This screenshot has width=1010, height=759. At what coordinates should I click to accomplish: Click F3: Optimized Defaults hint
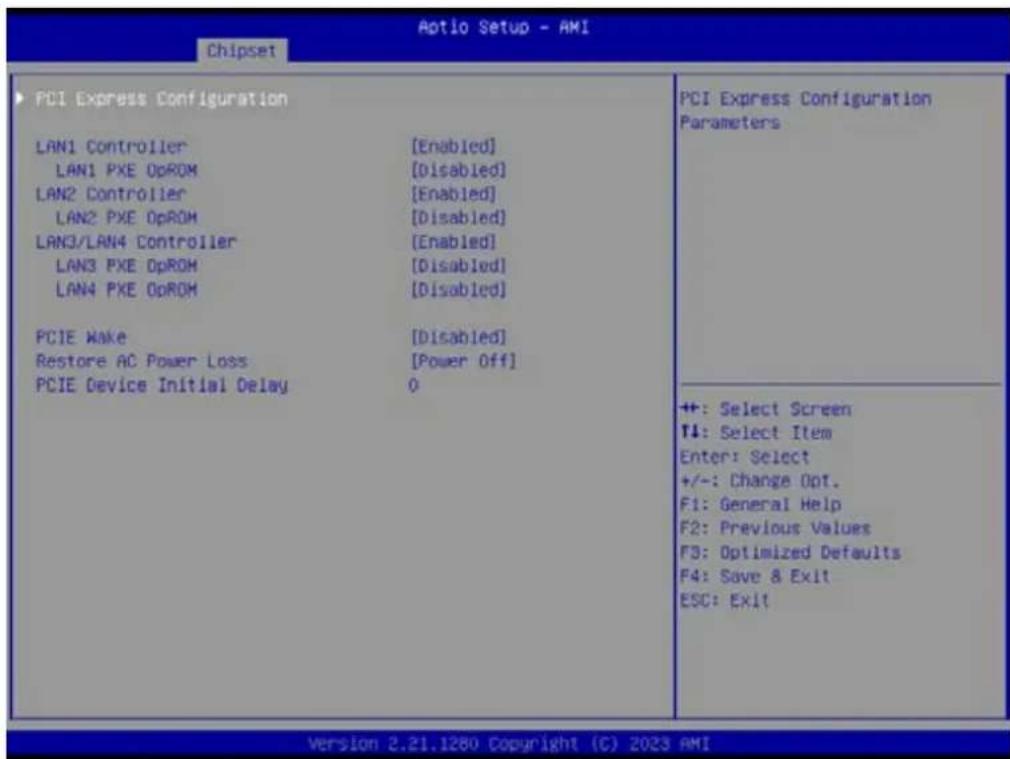coord(790,552)
